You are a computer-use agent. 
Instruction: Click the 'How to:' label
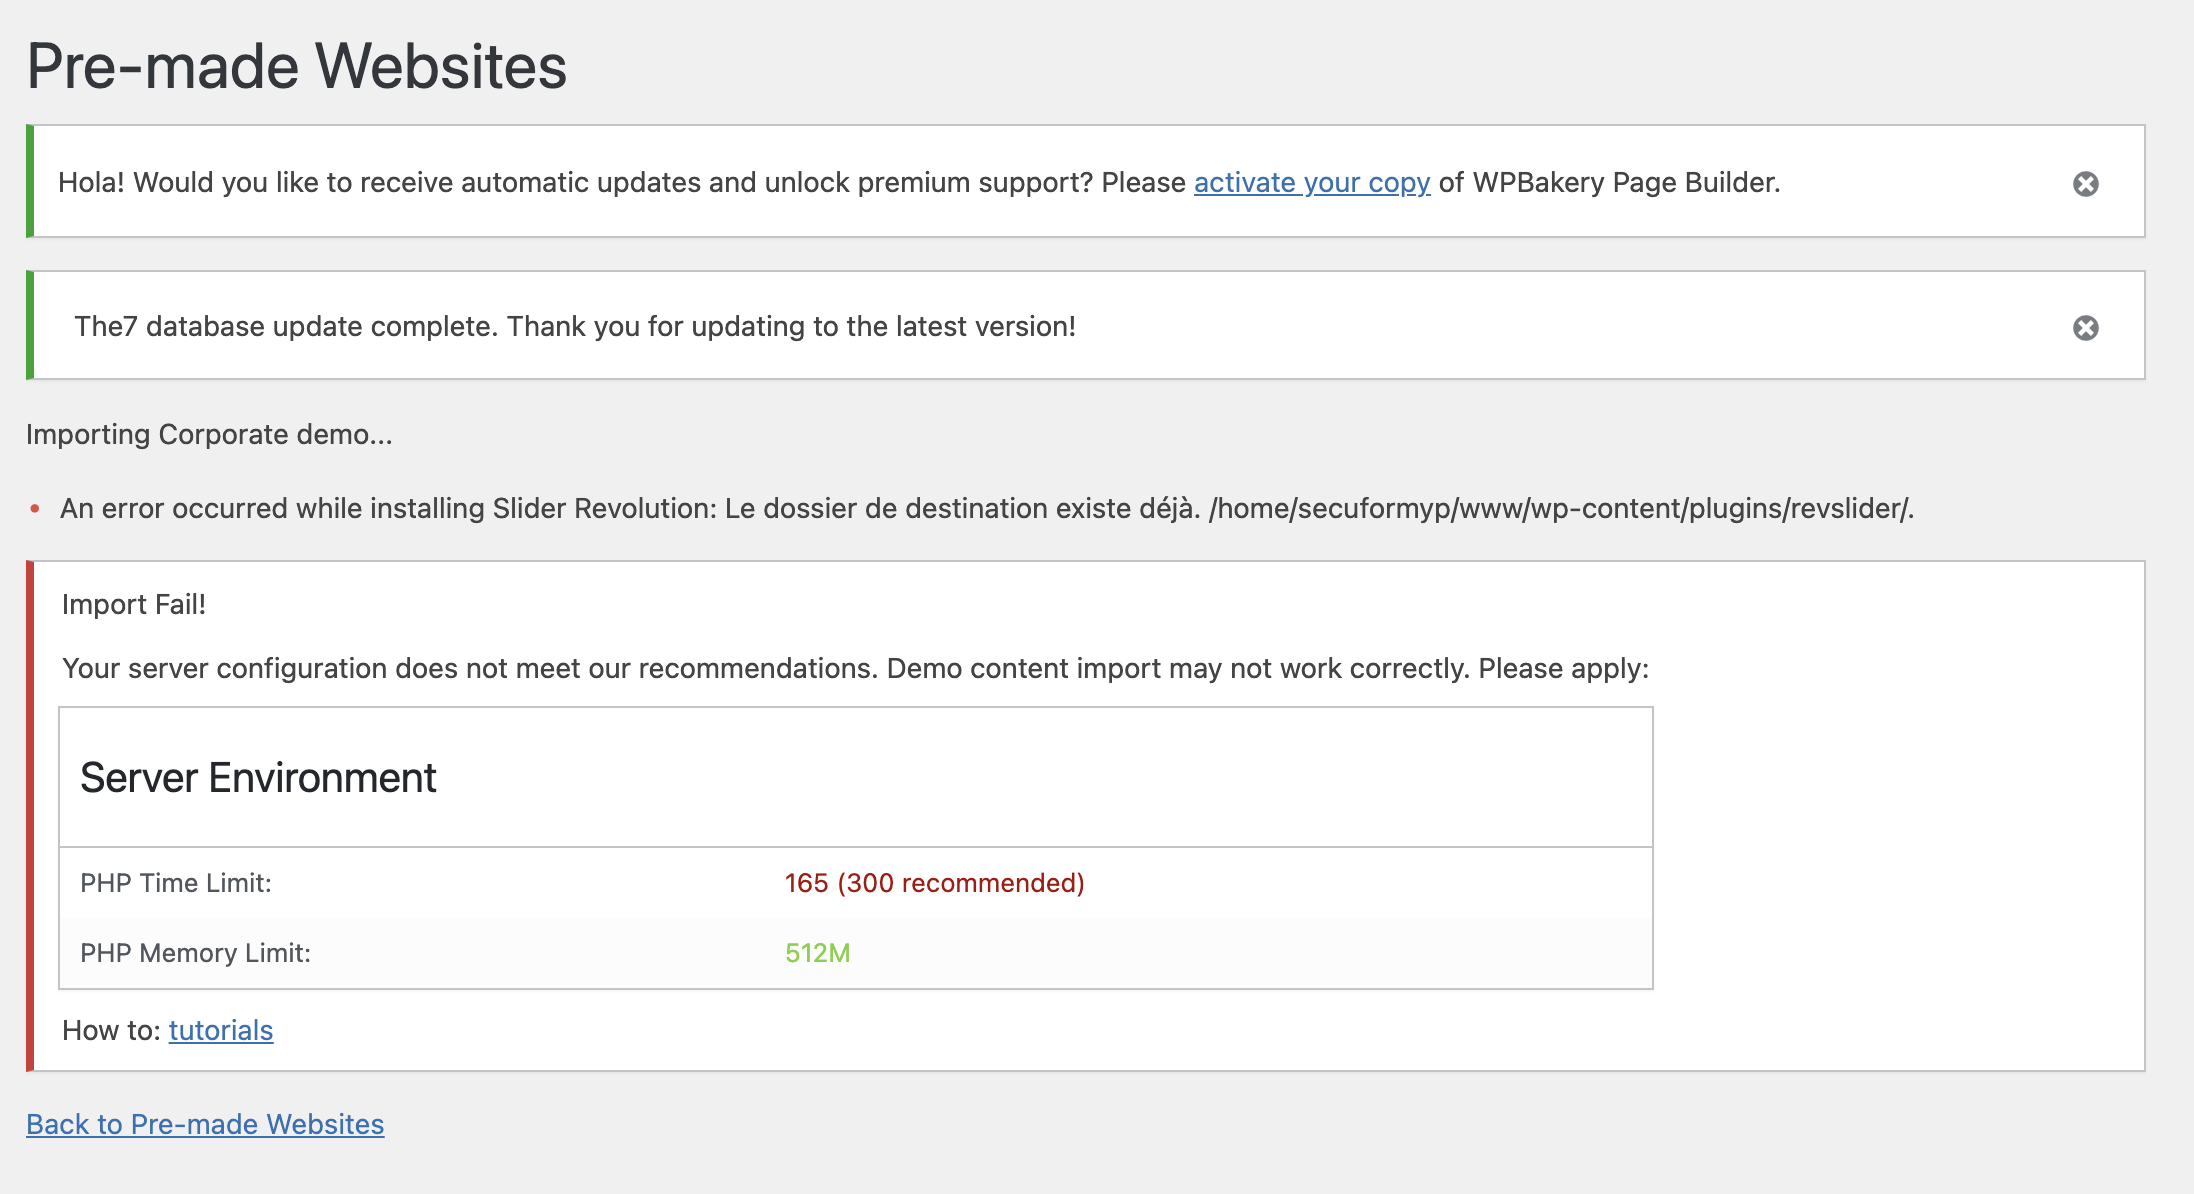pyautogui.click(x=111, y=1030)
